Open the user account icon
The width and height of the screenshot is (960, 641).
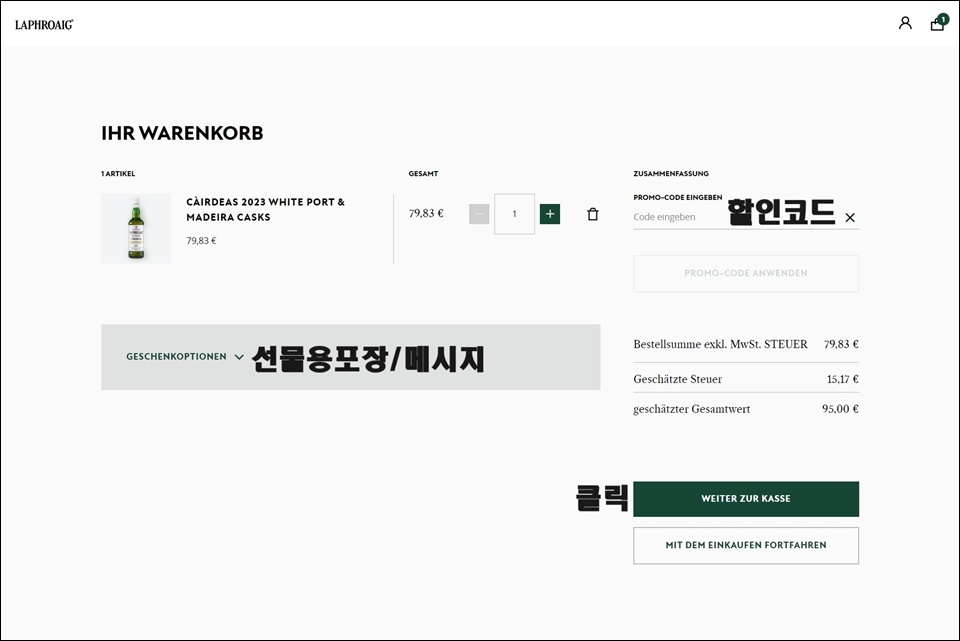905,23
